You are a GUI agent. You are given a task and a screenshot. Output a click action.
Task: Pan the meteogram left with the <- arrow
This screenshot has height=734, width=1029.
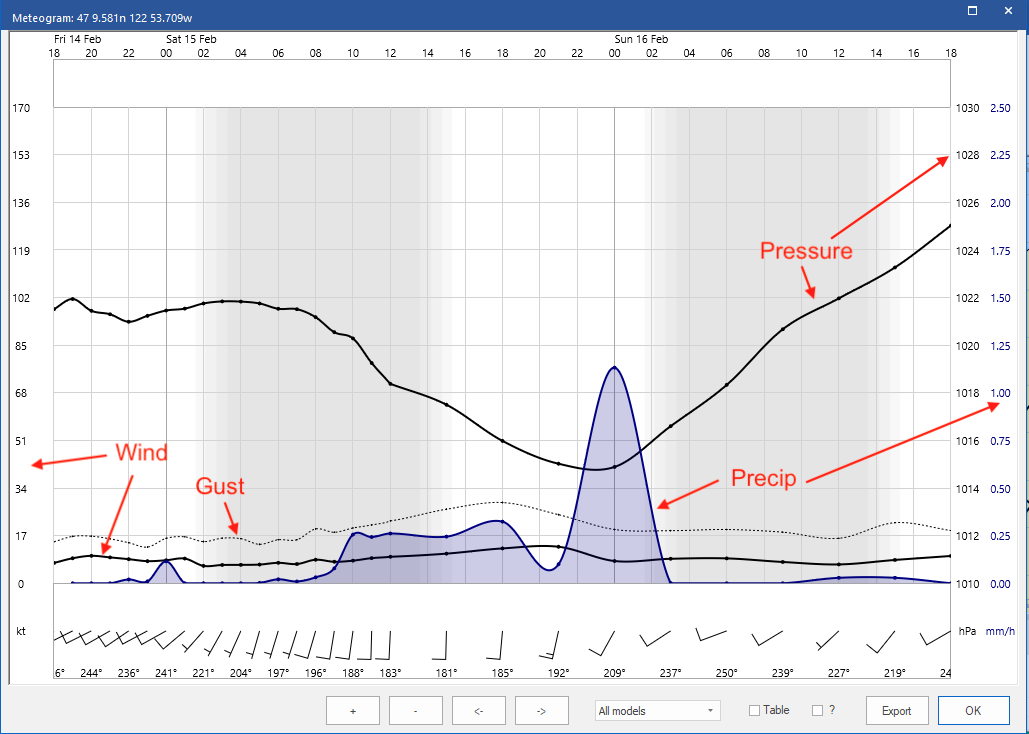[478, 710]
